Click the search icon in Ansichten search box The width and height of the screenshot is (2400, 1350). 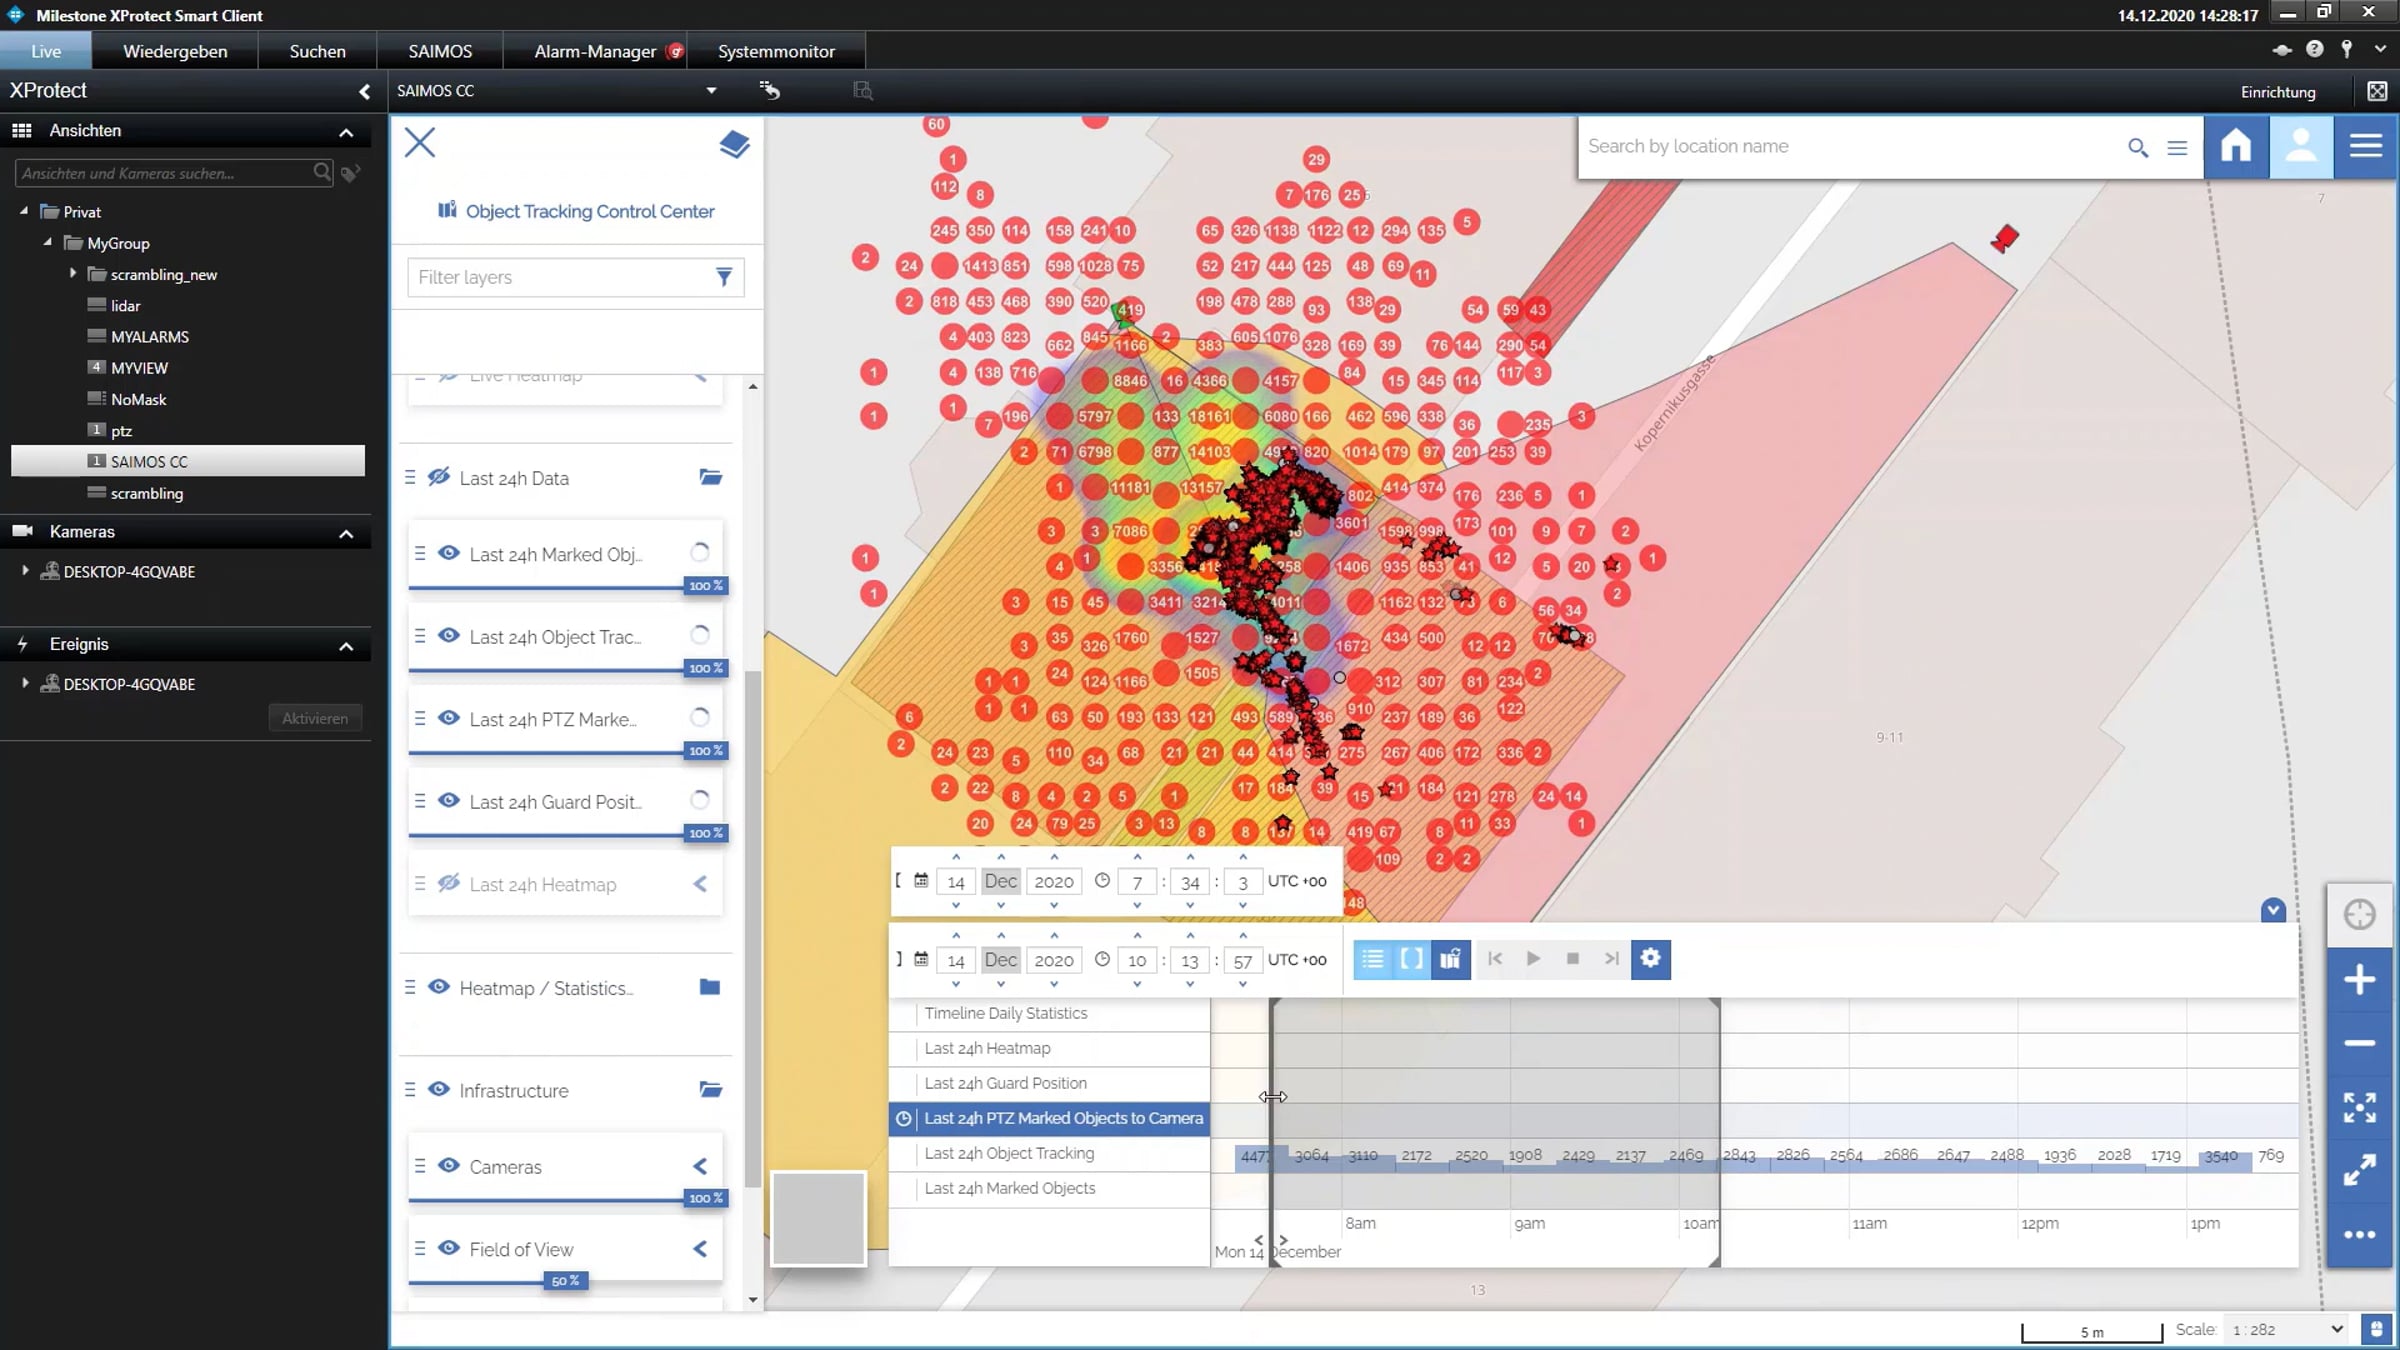click(x=321, y=172)
